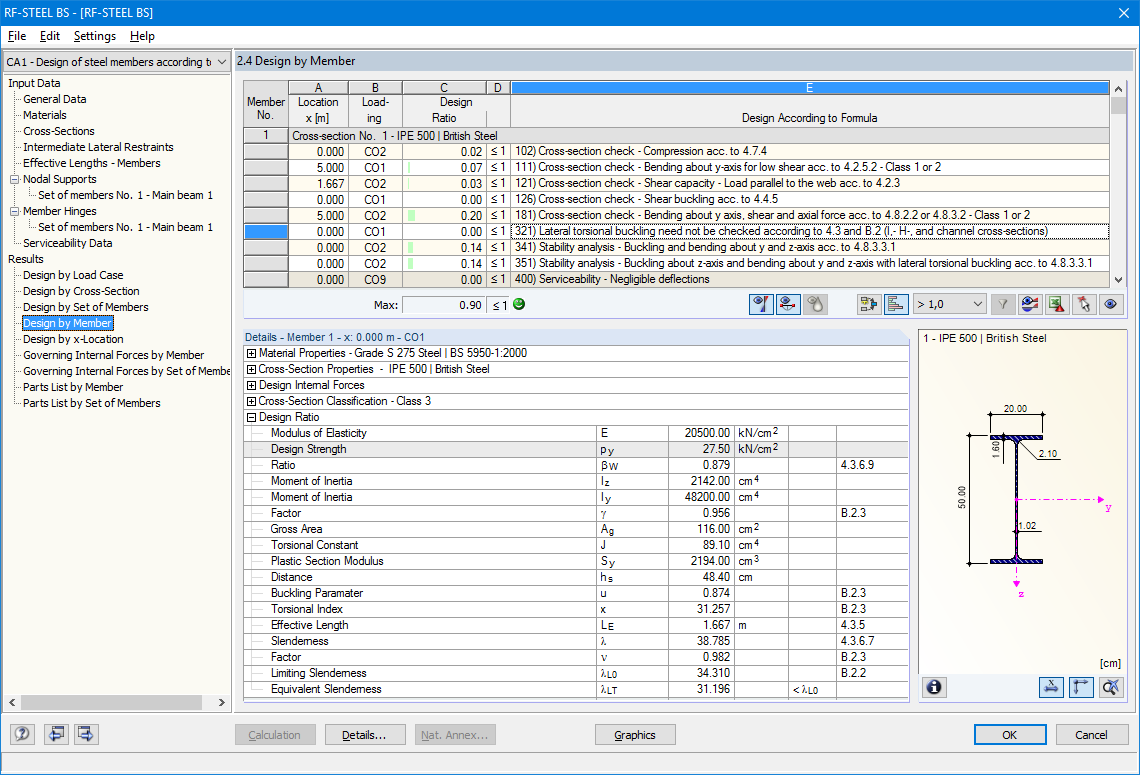Click the Nat. Annex... button
This screenshot has width=1140, height=775.
(454, 735)
